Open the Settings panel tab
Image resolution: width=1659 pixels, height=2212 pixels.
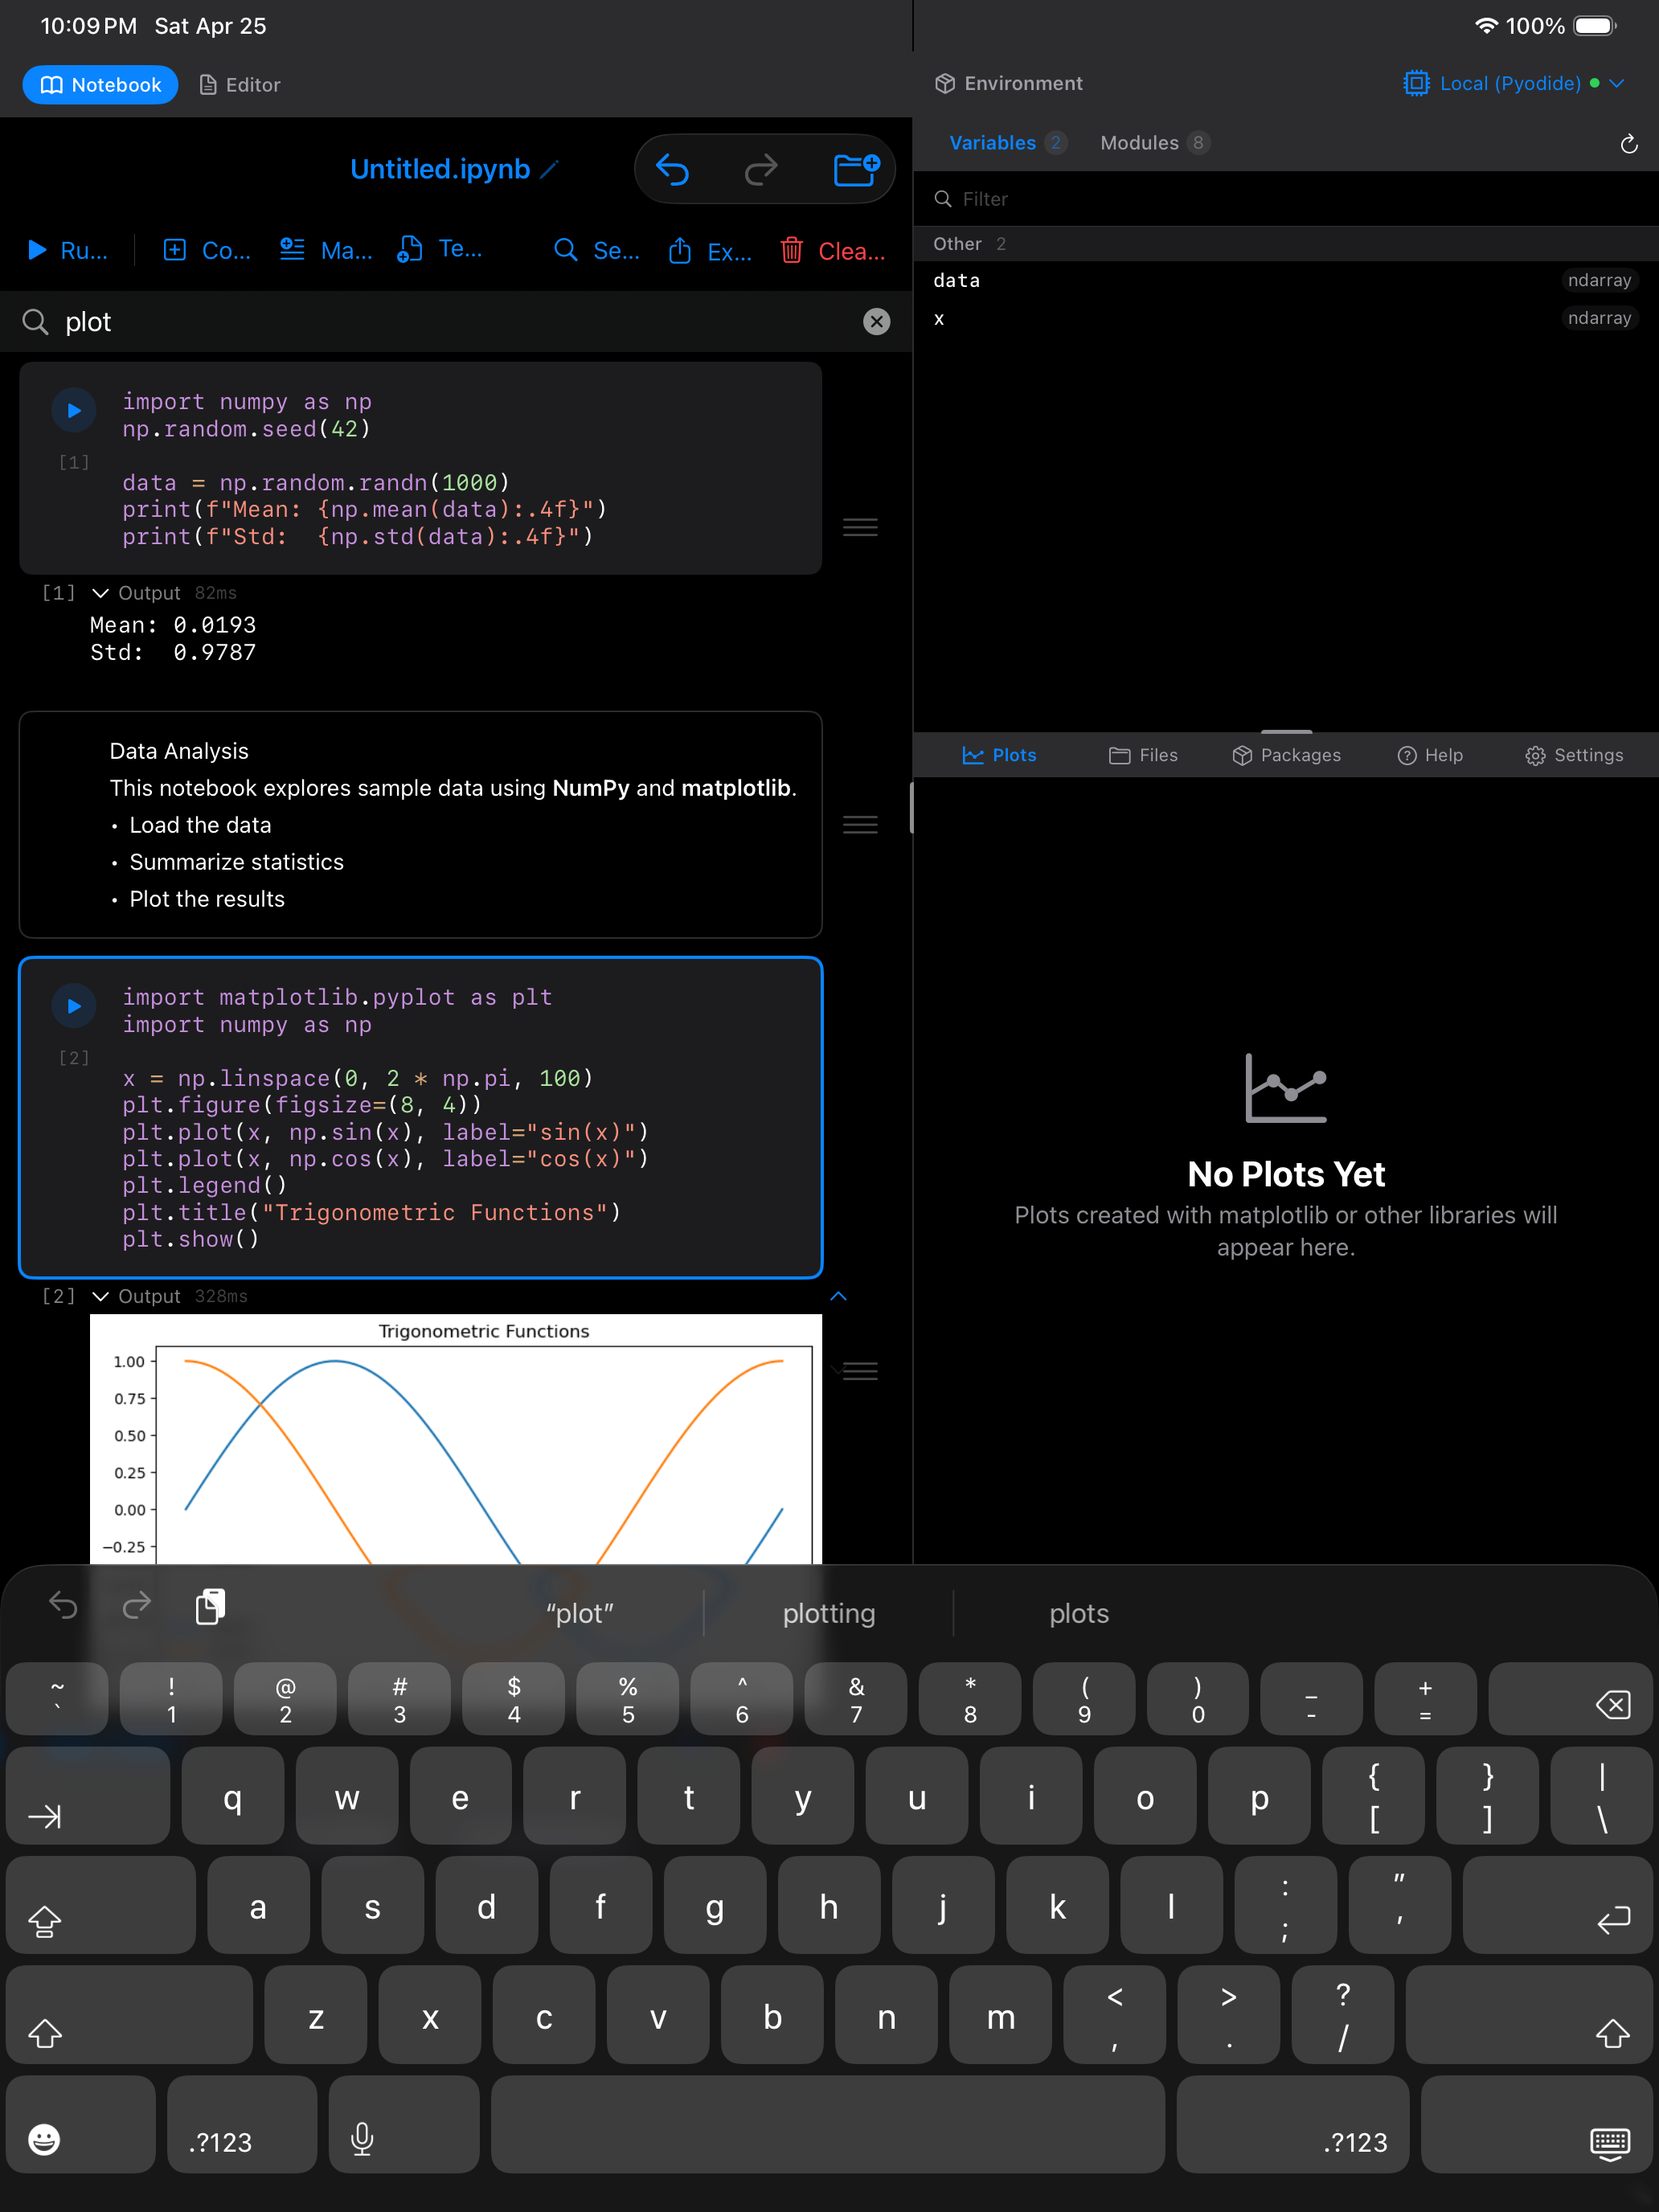1574,755
